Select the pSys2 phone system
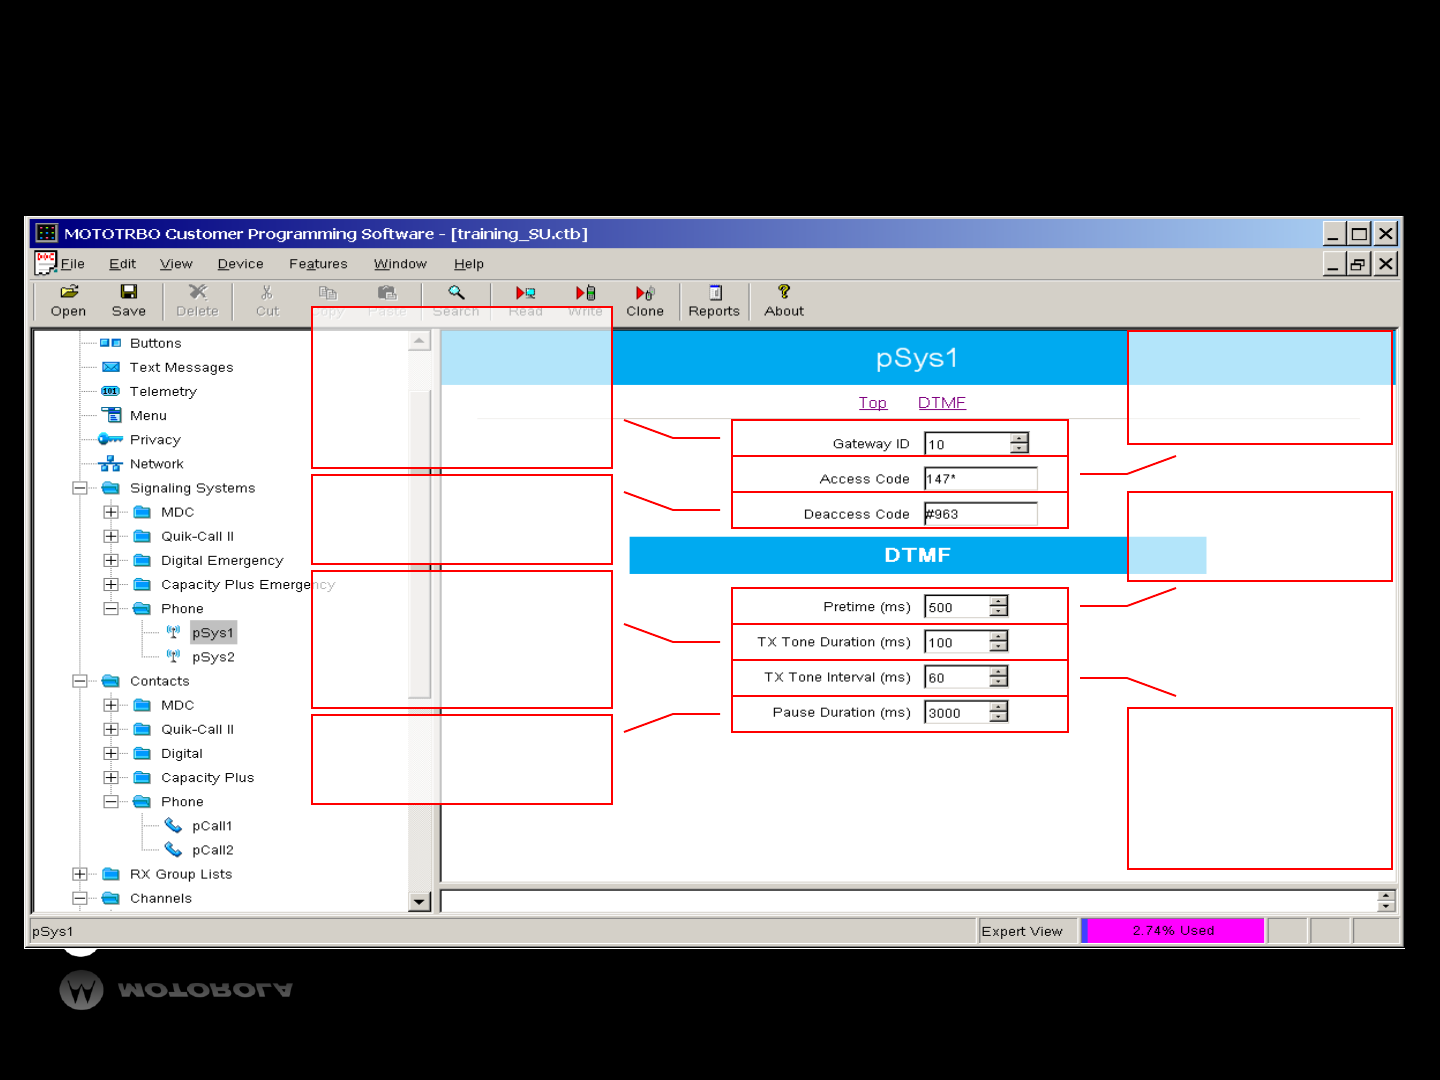 tap(213, 657)
